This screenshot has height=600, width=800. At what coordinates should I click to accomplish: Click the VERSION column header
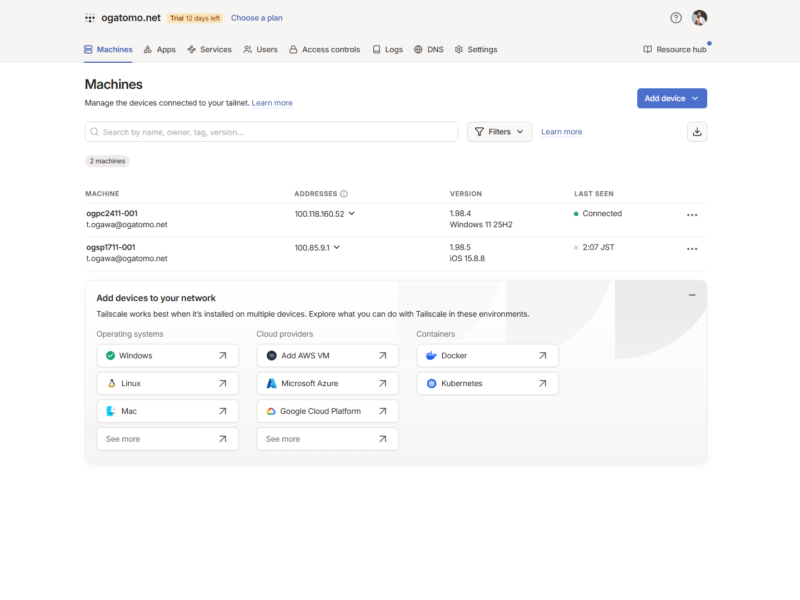coord(465,194)
